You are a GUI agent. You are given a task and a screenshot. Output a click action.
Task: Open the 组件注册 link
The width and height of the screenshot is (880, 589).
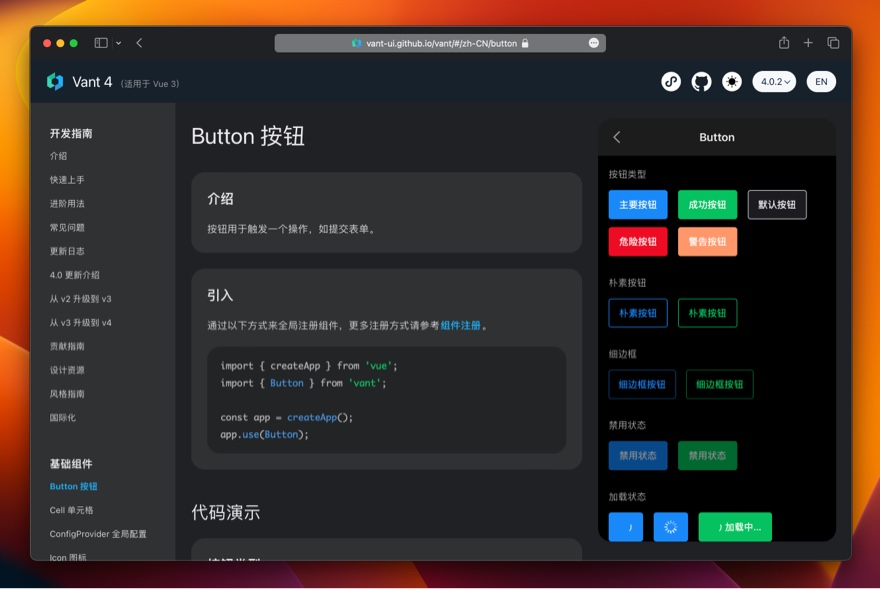coord(461,326)
